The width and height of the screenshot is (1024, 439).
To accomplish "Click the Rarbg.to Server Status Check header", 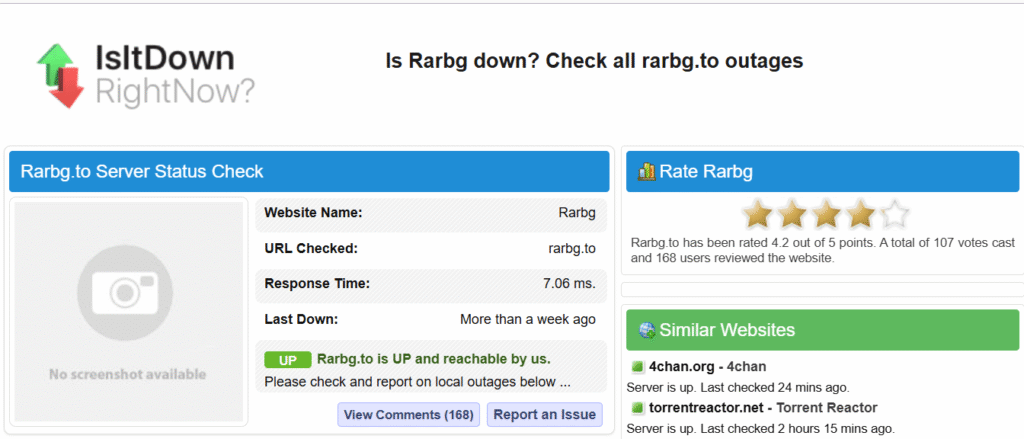I will [x=309, y=172].
